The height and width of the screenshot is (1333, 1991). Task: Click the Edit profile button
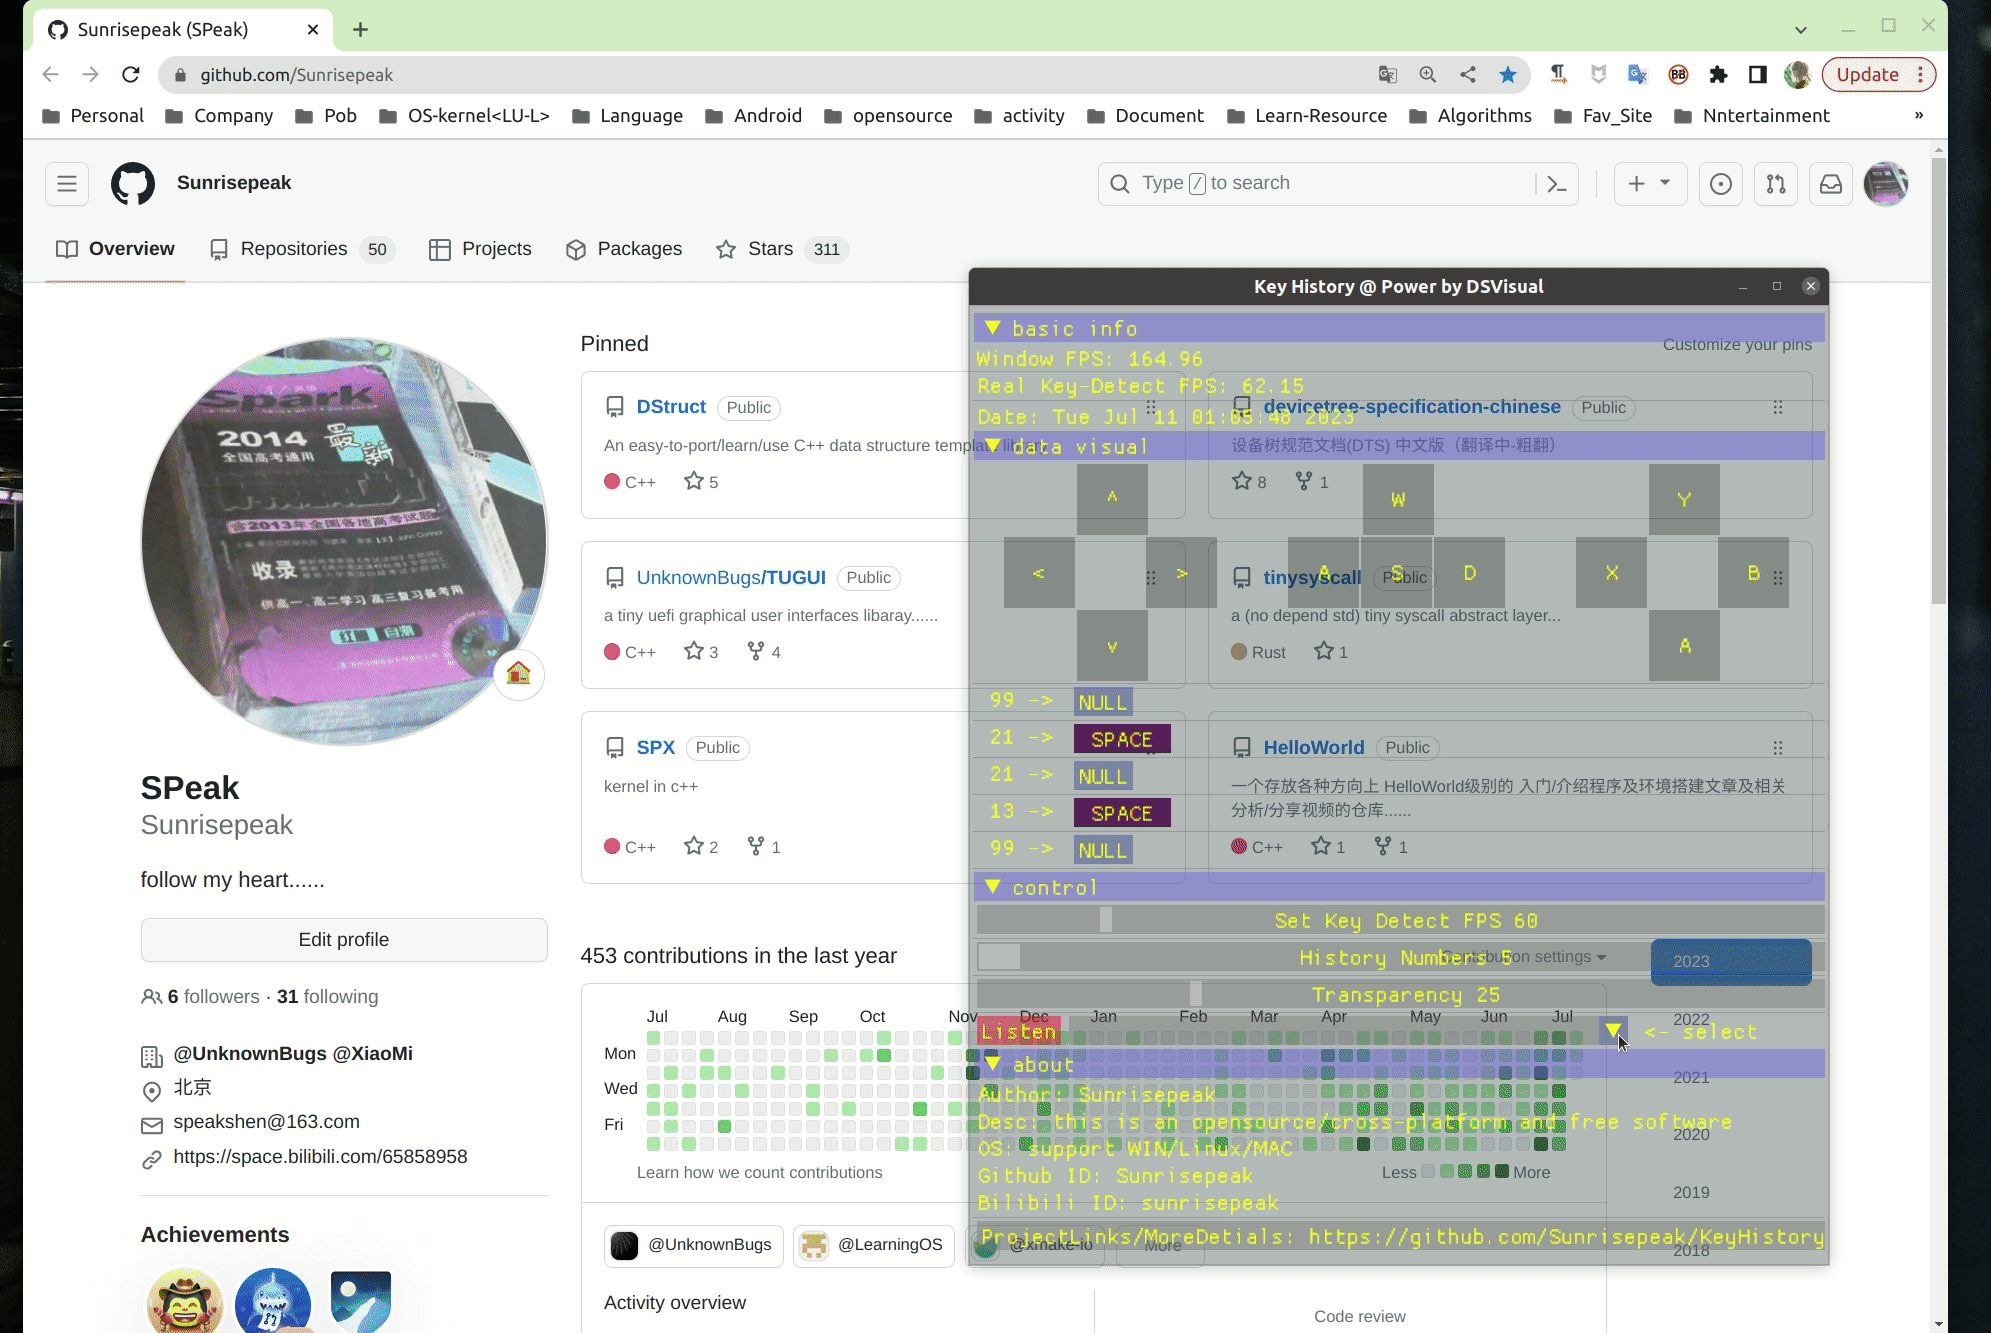(344, 939)
